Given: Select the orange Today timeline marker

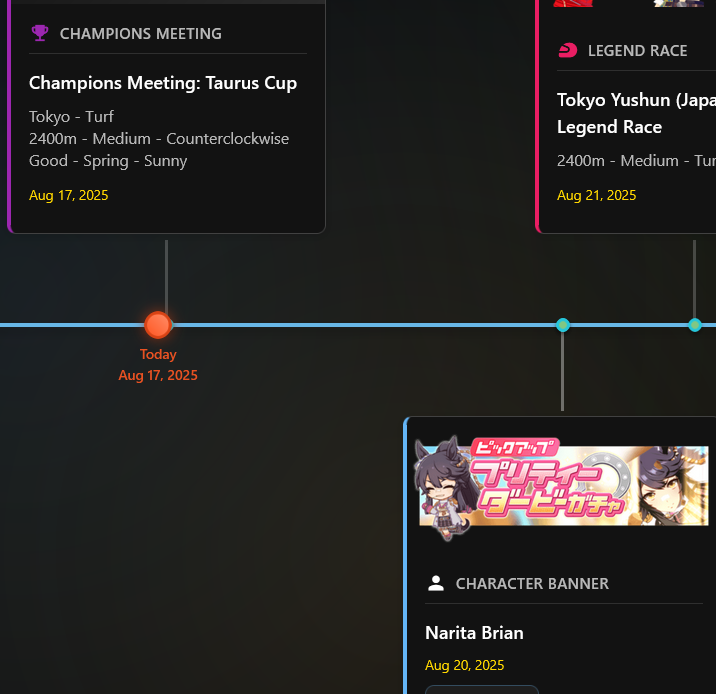Looking at the screenshot, I should 158,325.
